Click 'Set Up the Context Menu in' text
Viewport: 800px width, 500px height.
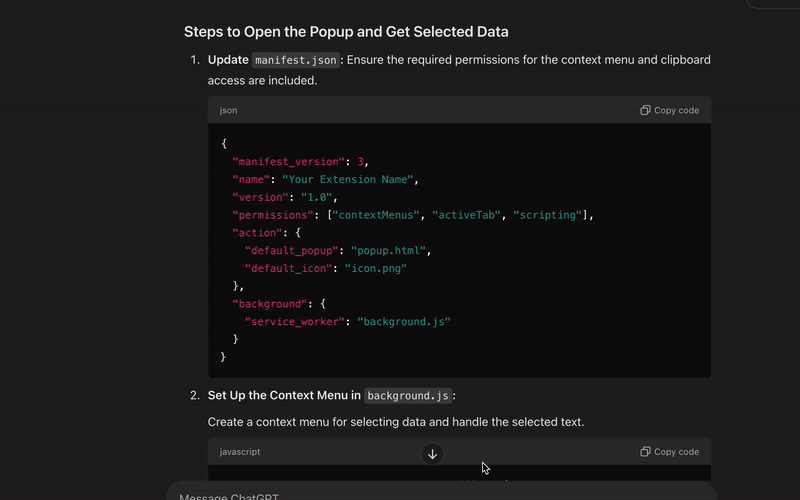pyautogui.click(x=284, y=395)
